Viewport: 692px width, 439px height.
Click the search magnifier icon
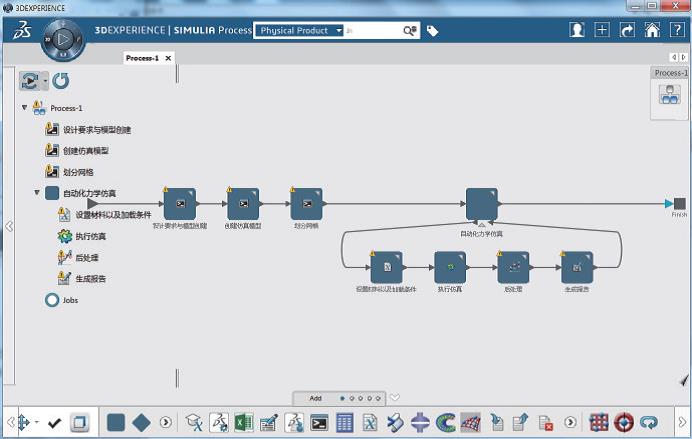pos(410,30)
